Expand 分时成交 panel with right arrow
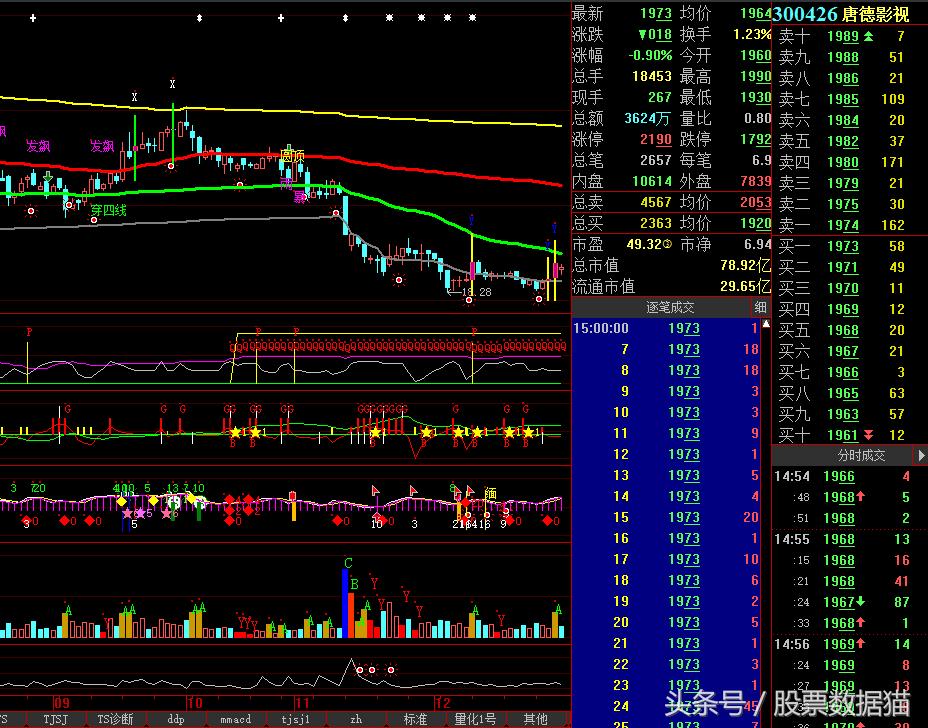928x728 pixels. point(919,455)
